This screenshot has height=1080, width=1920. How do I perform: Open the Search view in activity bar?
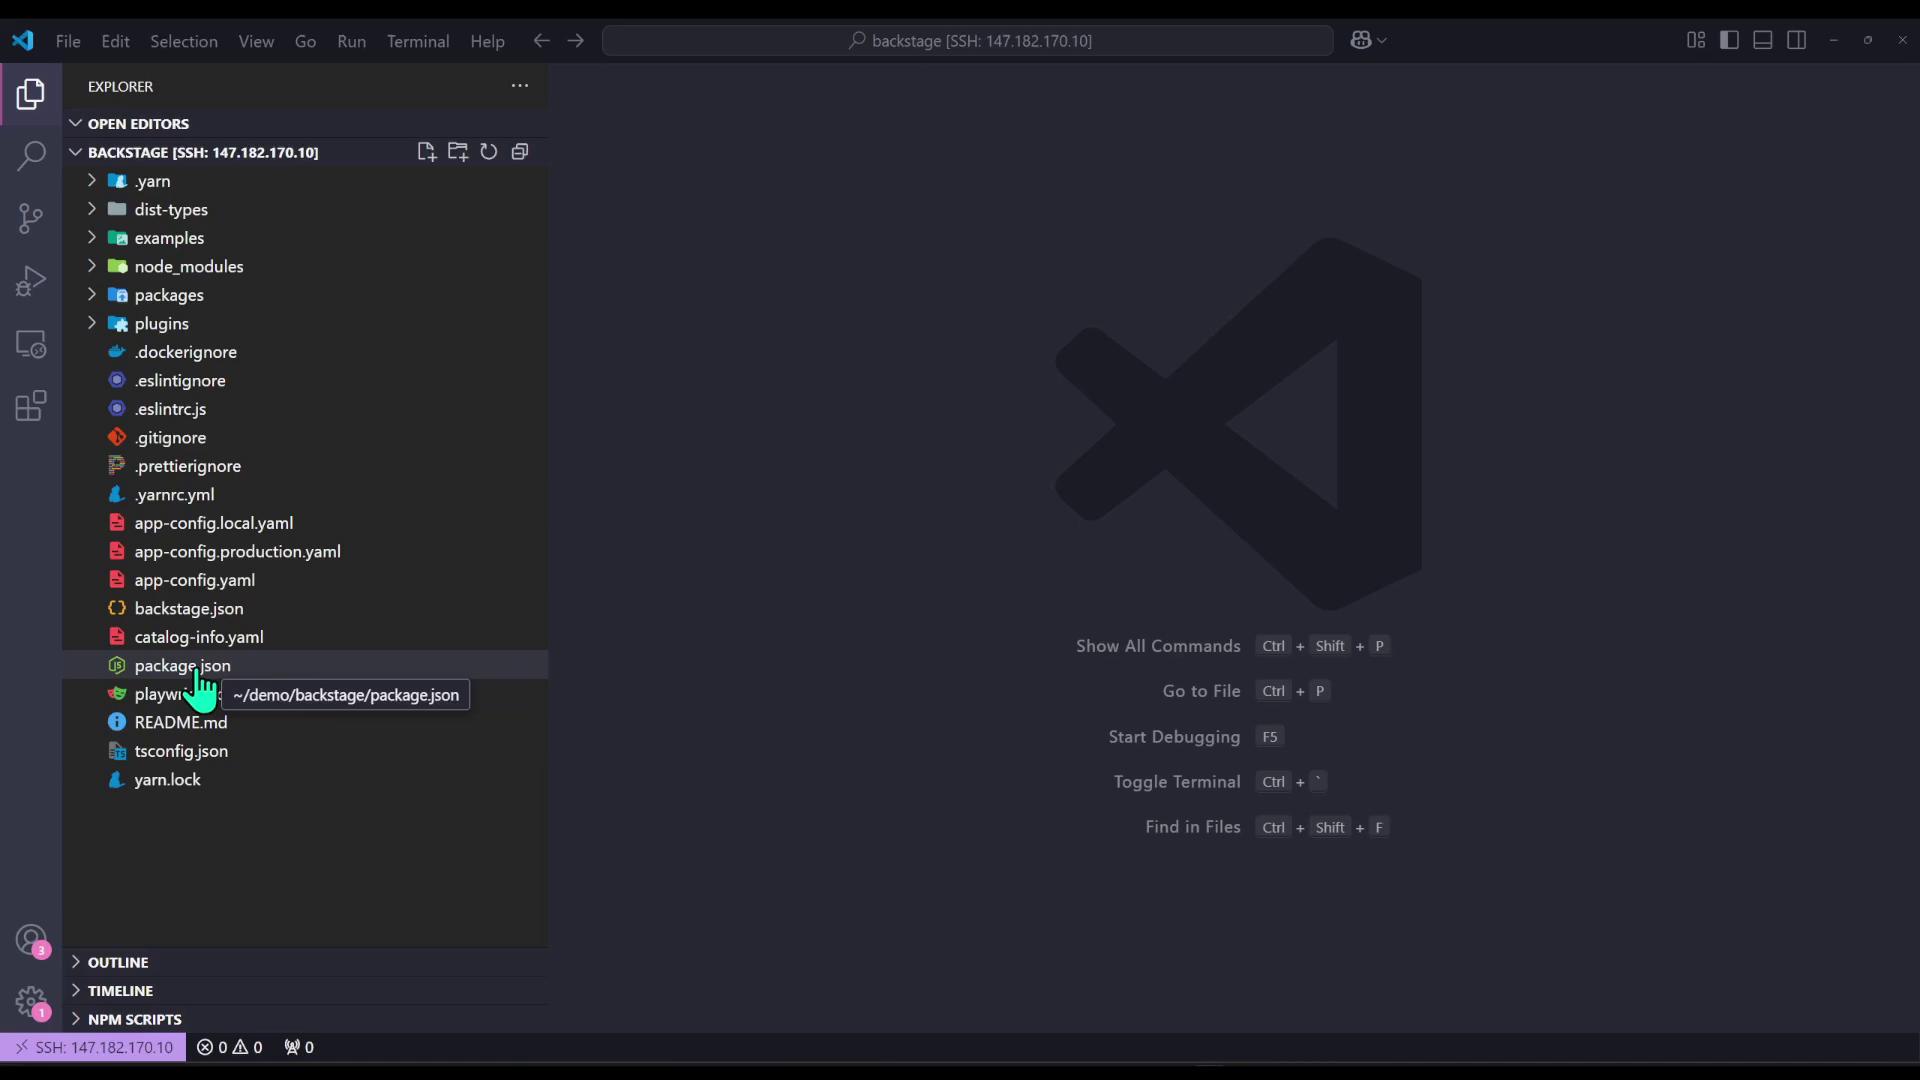(x=31, y=156)
